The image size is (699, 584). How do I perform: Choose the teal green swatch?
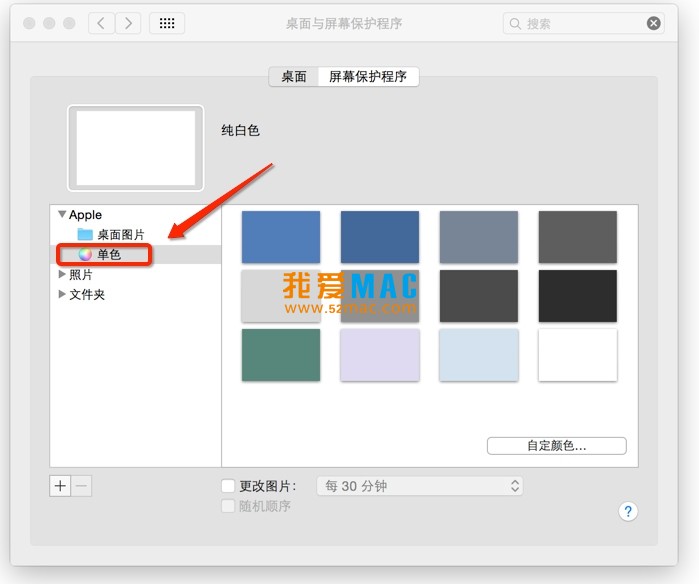(x=281, y=355)
